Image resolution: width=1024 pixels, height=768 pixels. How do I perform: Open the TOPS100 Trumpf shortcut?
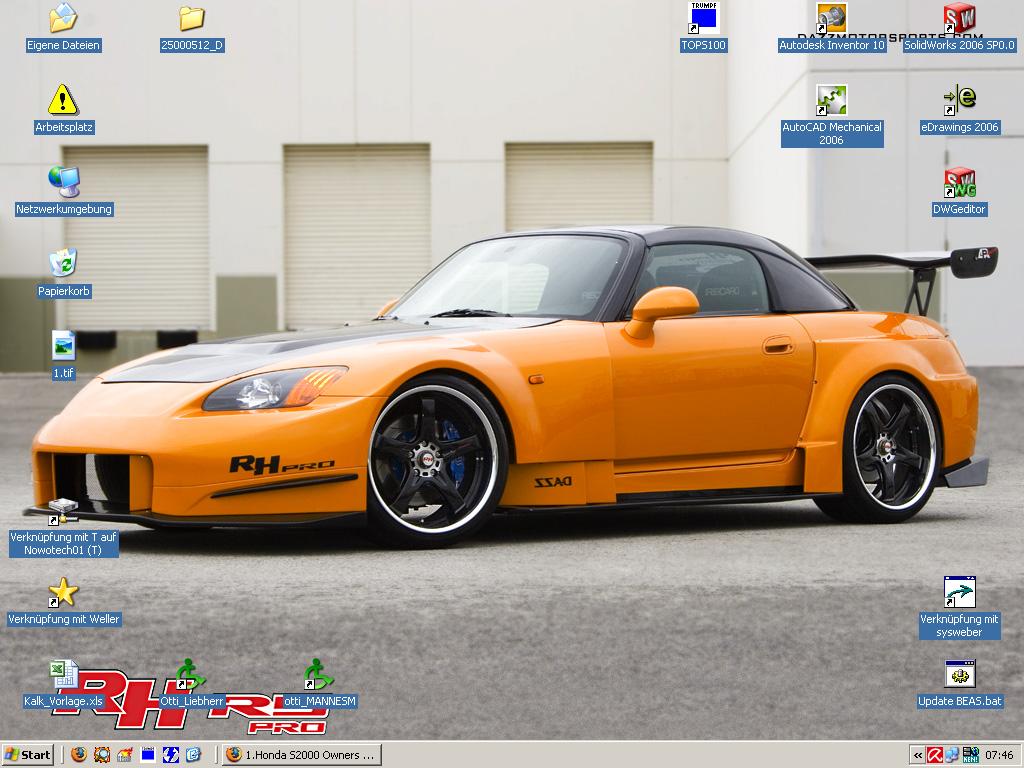(x=704, y=18)
